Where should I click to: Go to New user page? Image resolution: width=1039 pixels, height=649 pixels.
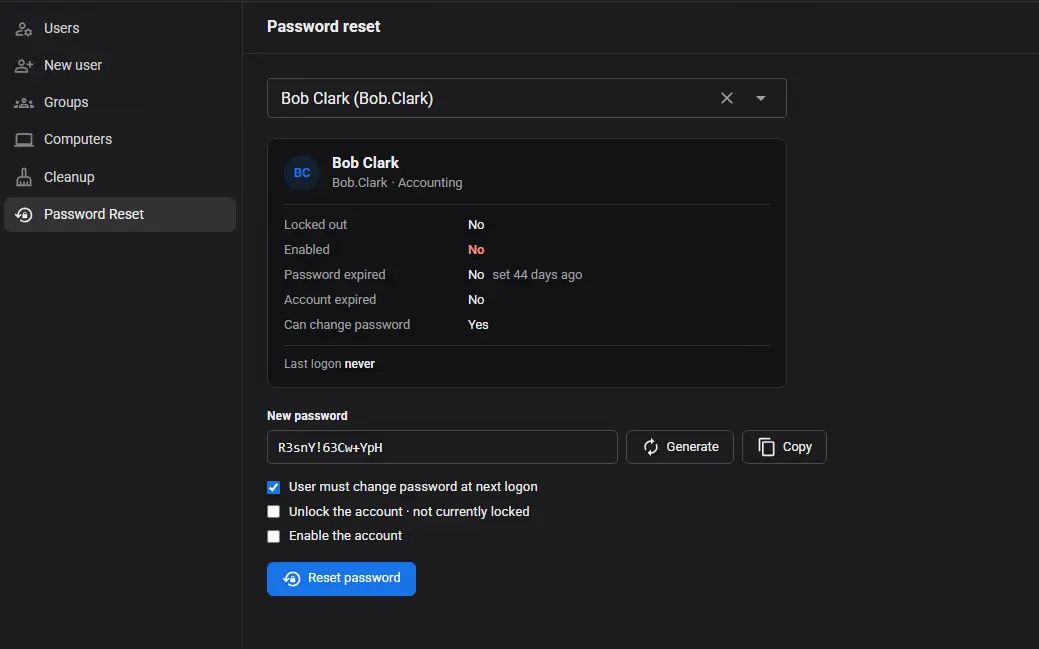pyautogui.click(x=120, y=66)
